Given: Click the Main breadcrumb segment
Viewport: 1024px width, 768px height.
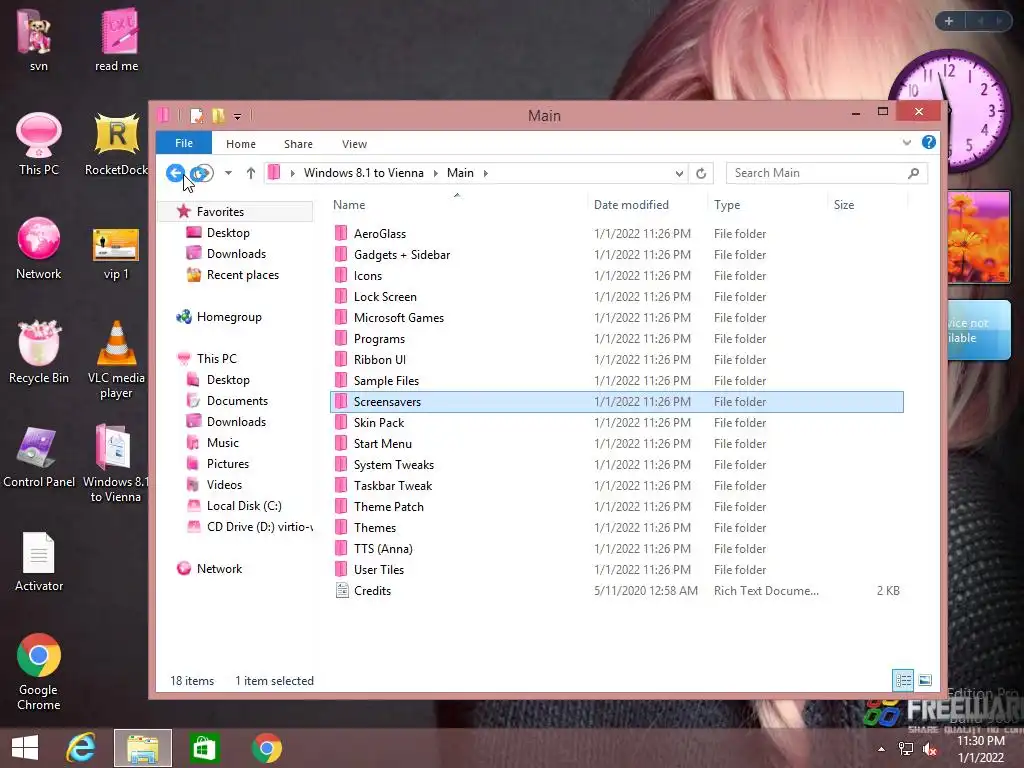Looking at the screenshot, I should tap(460, 173).
